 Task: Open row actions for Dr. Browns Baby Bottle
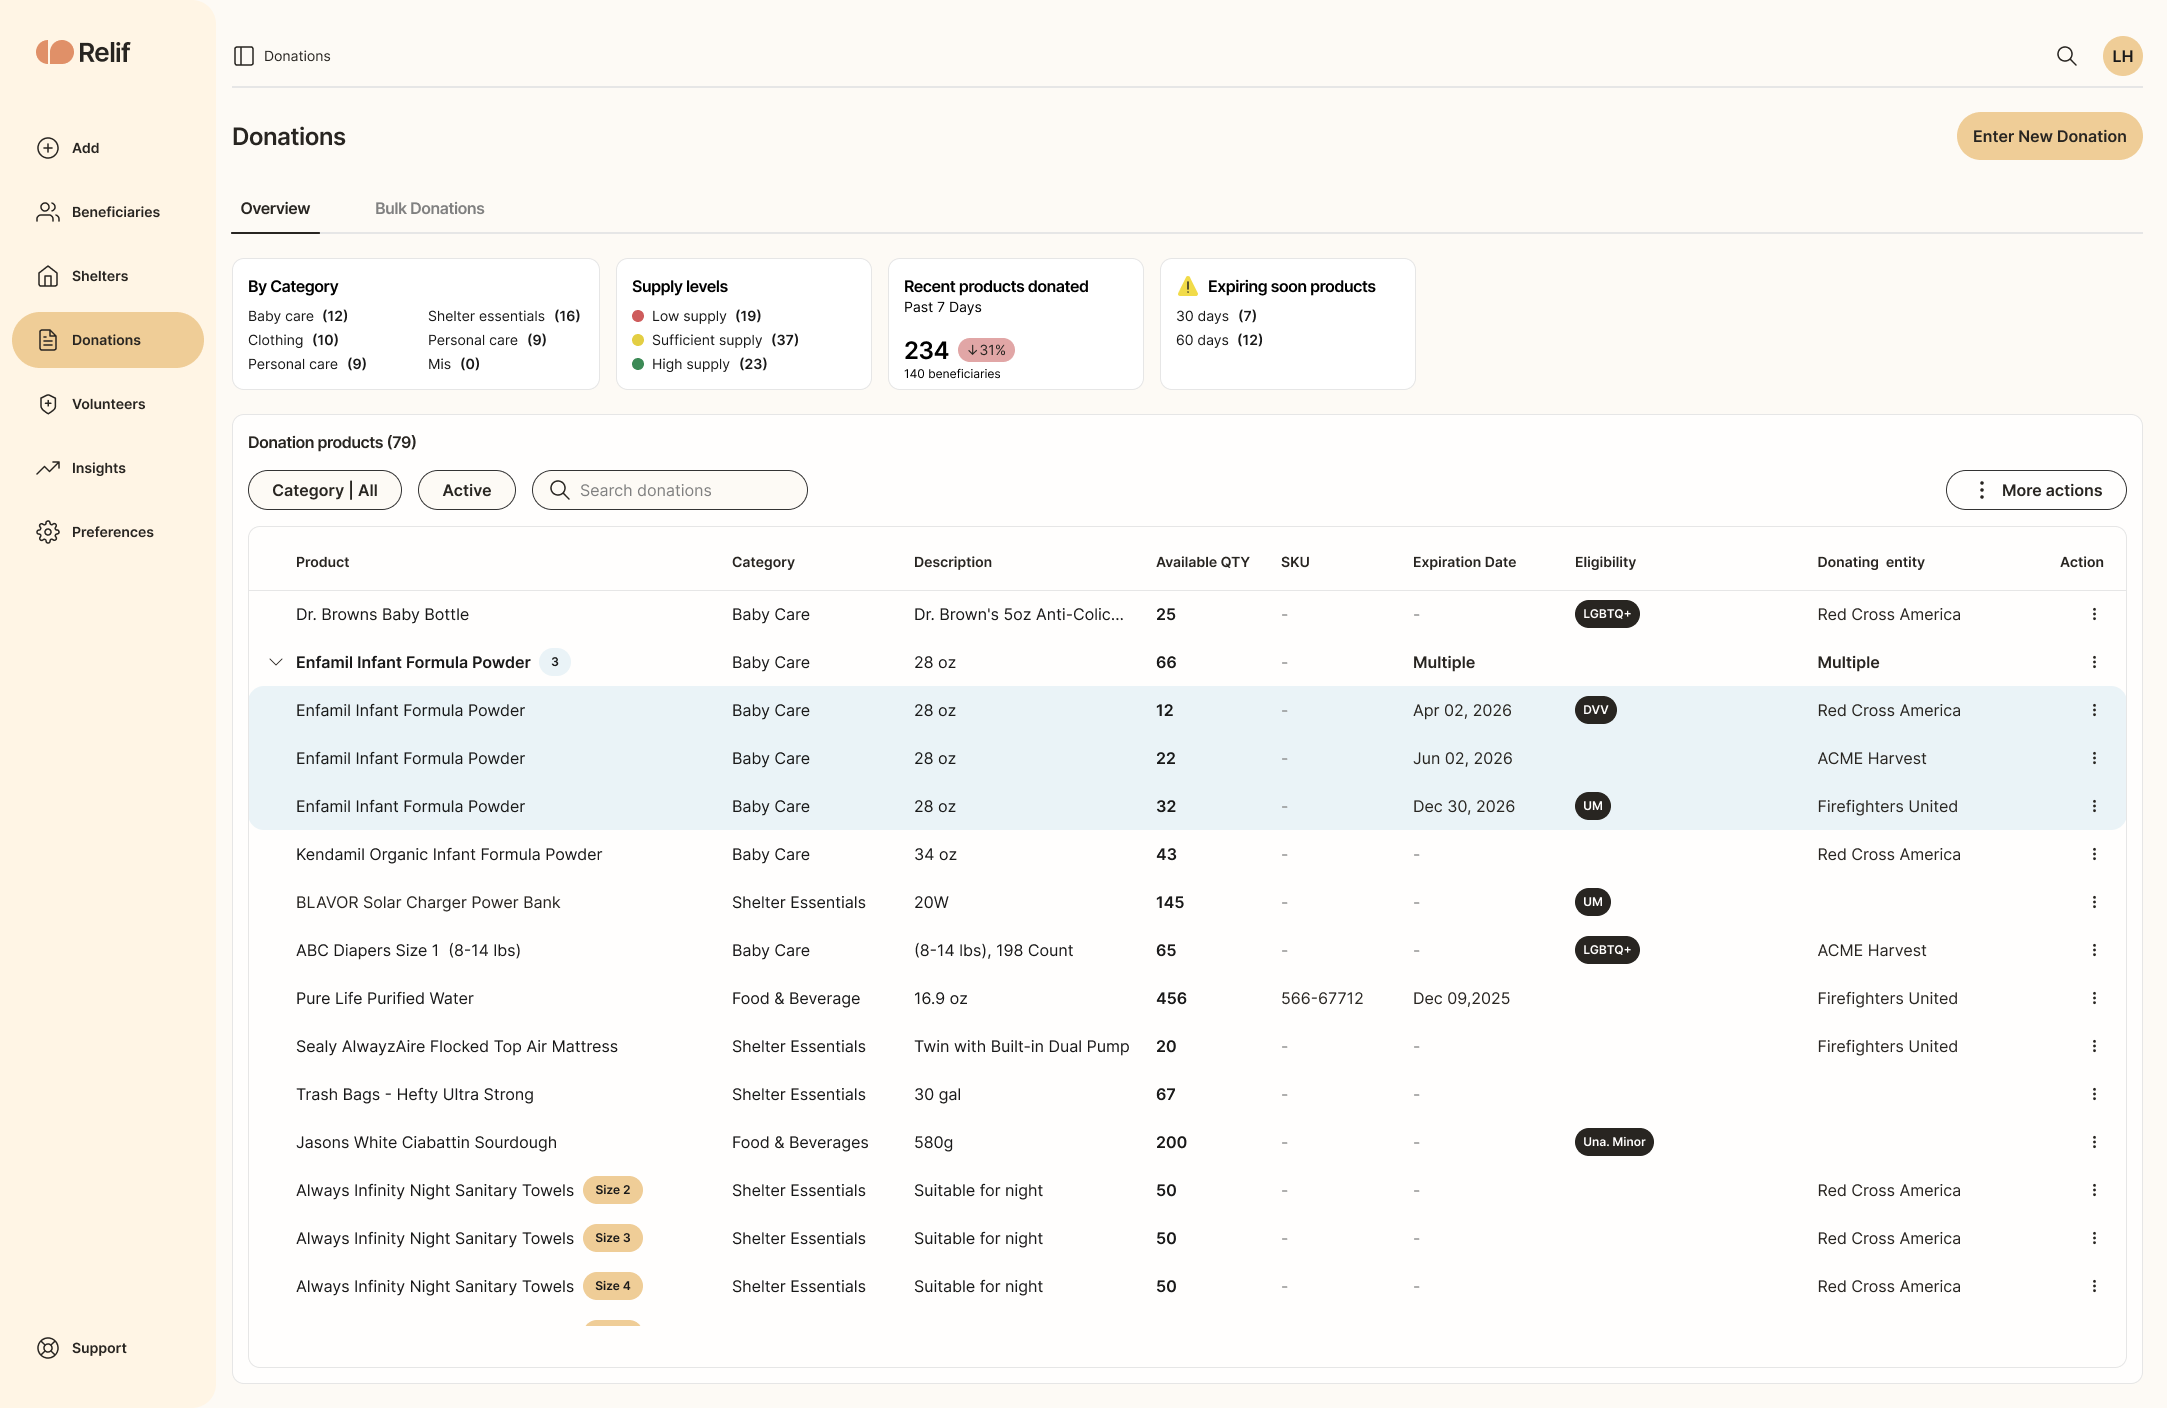click(x=2094, y=614)
